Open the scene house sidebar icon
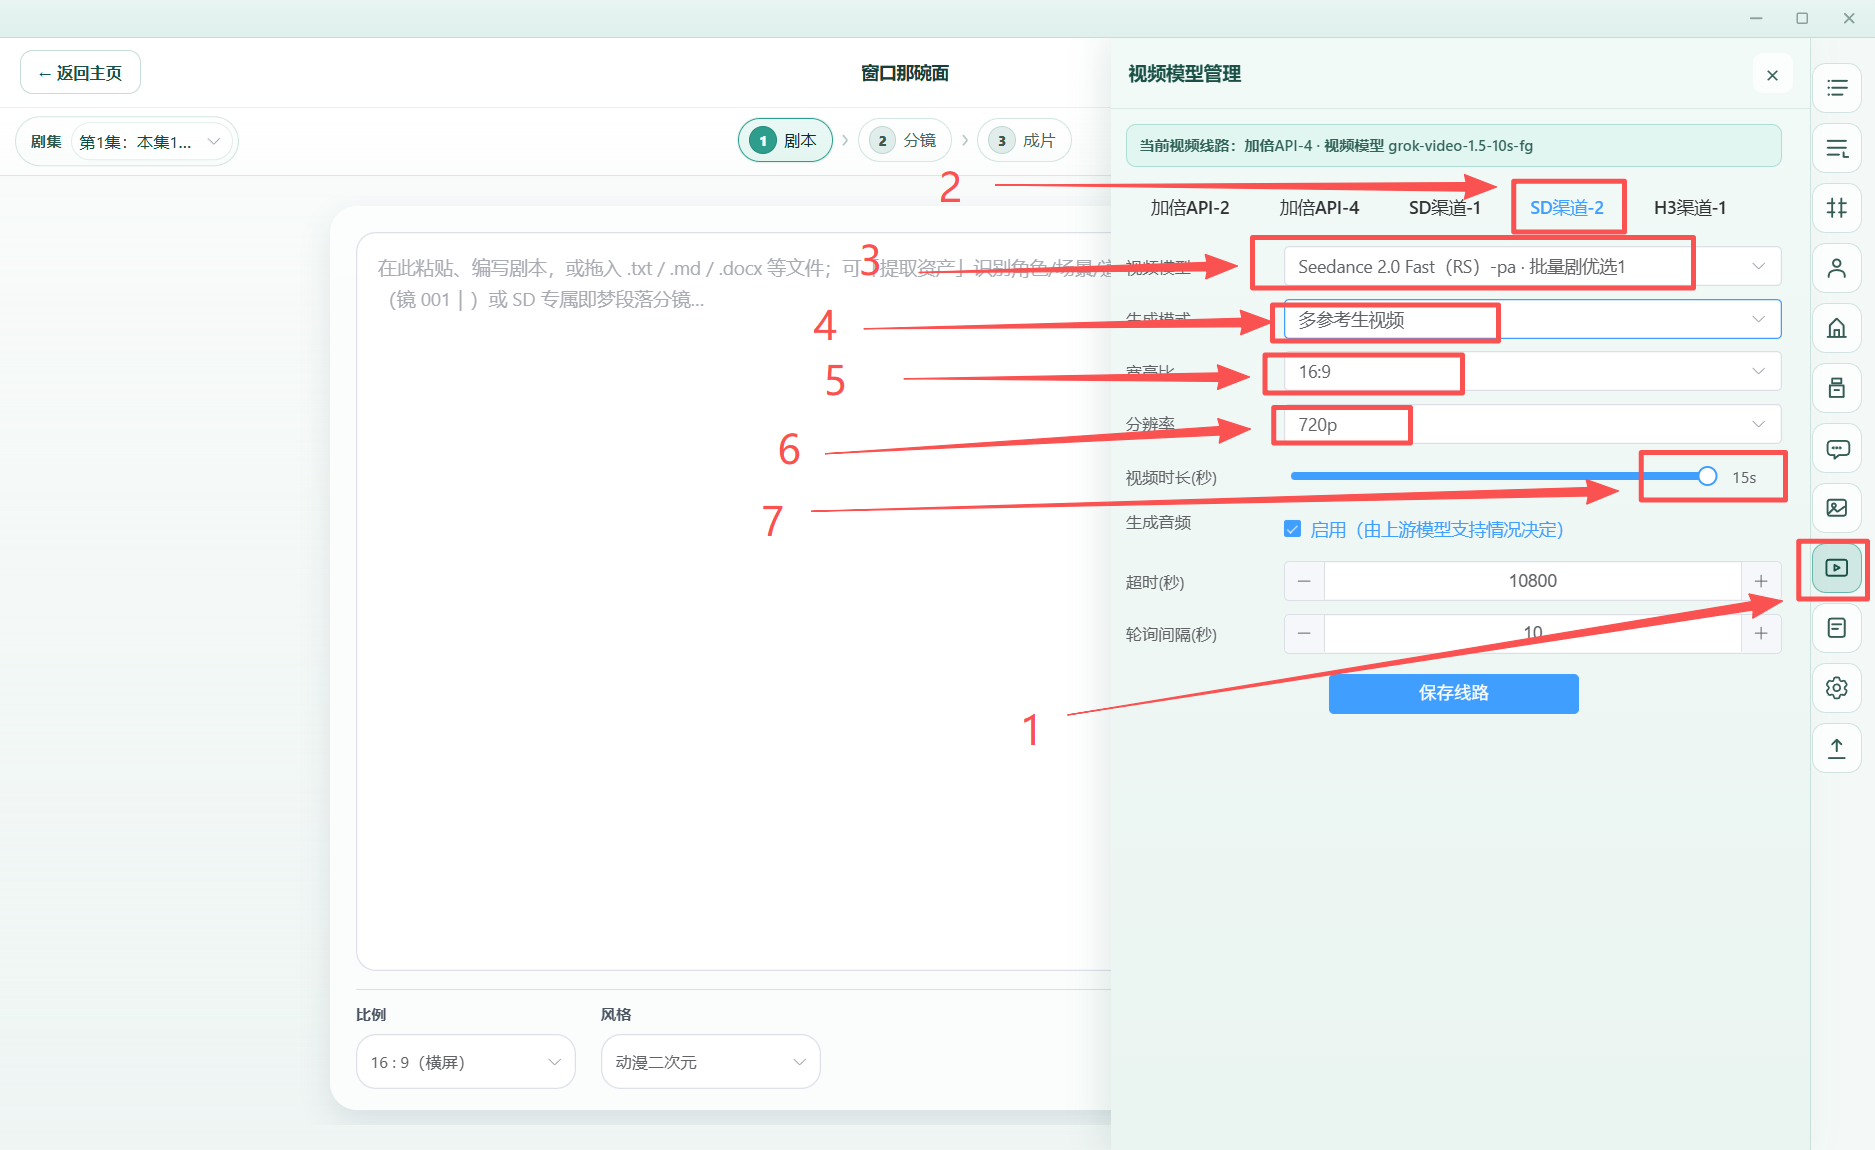This screenshot has width=1875, height=1150. click(x=1837, y=328)
